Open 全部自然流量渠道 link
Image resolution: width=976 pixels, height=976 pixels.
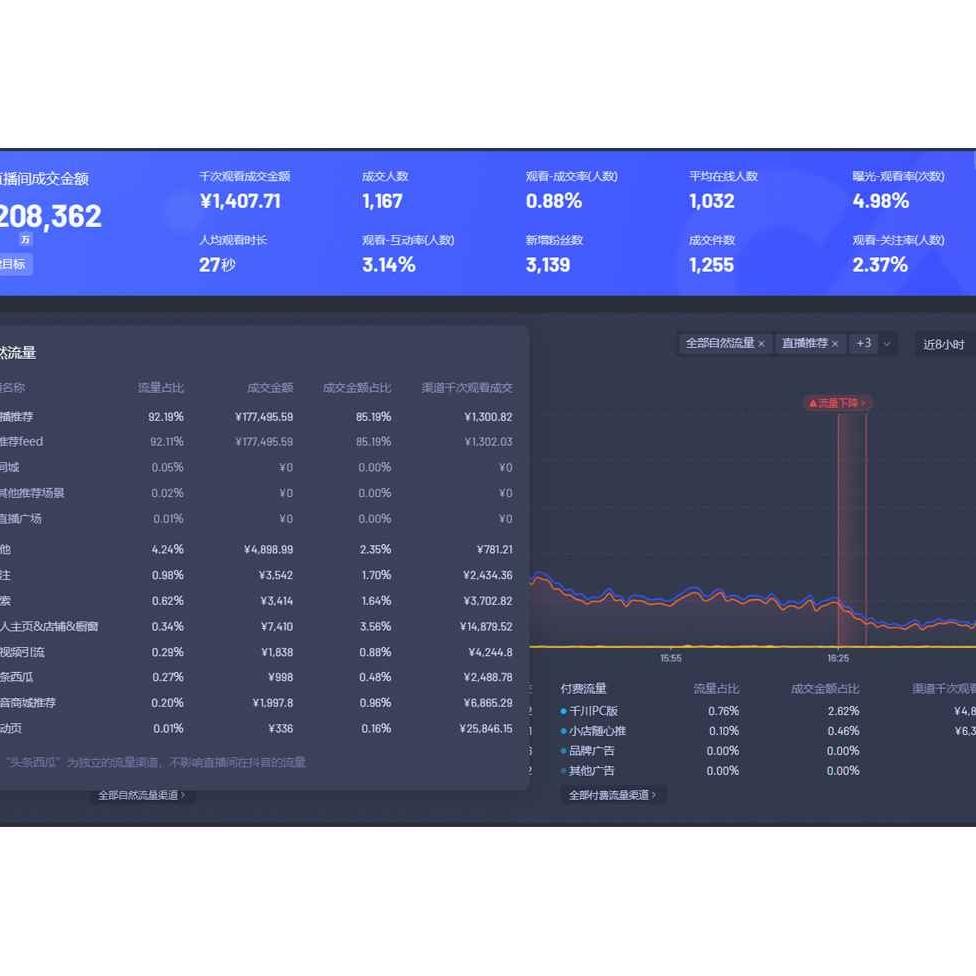tap(141, 795)
